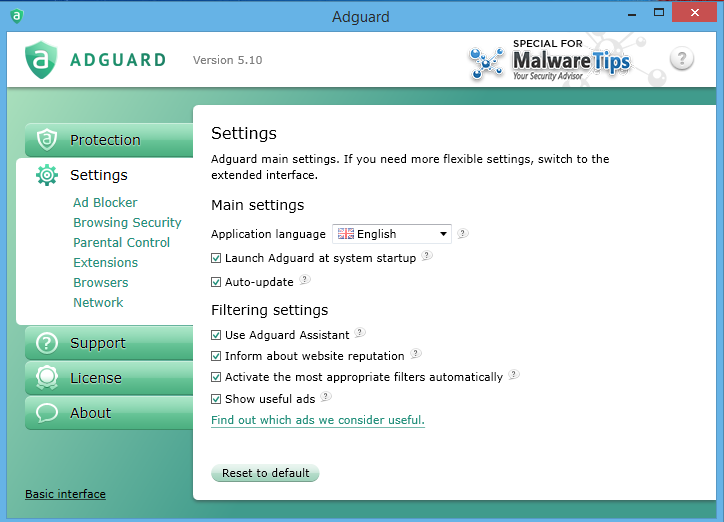Minimize the Adguard window
Image resolution: width=724 pixels, height=522 pixels.
tap(632, 13)
